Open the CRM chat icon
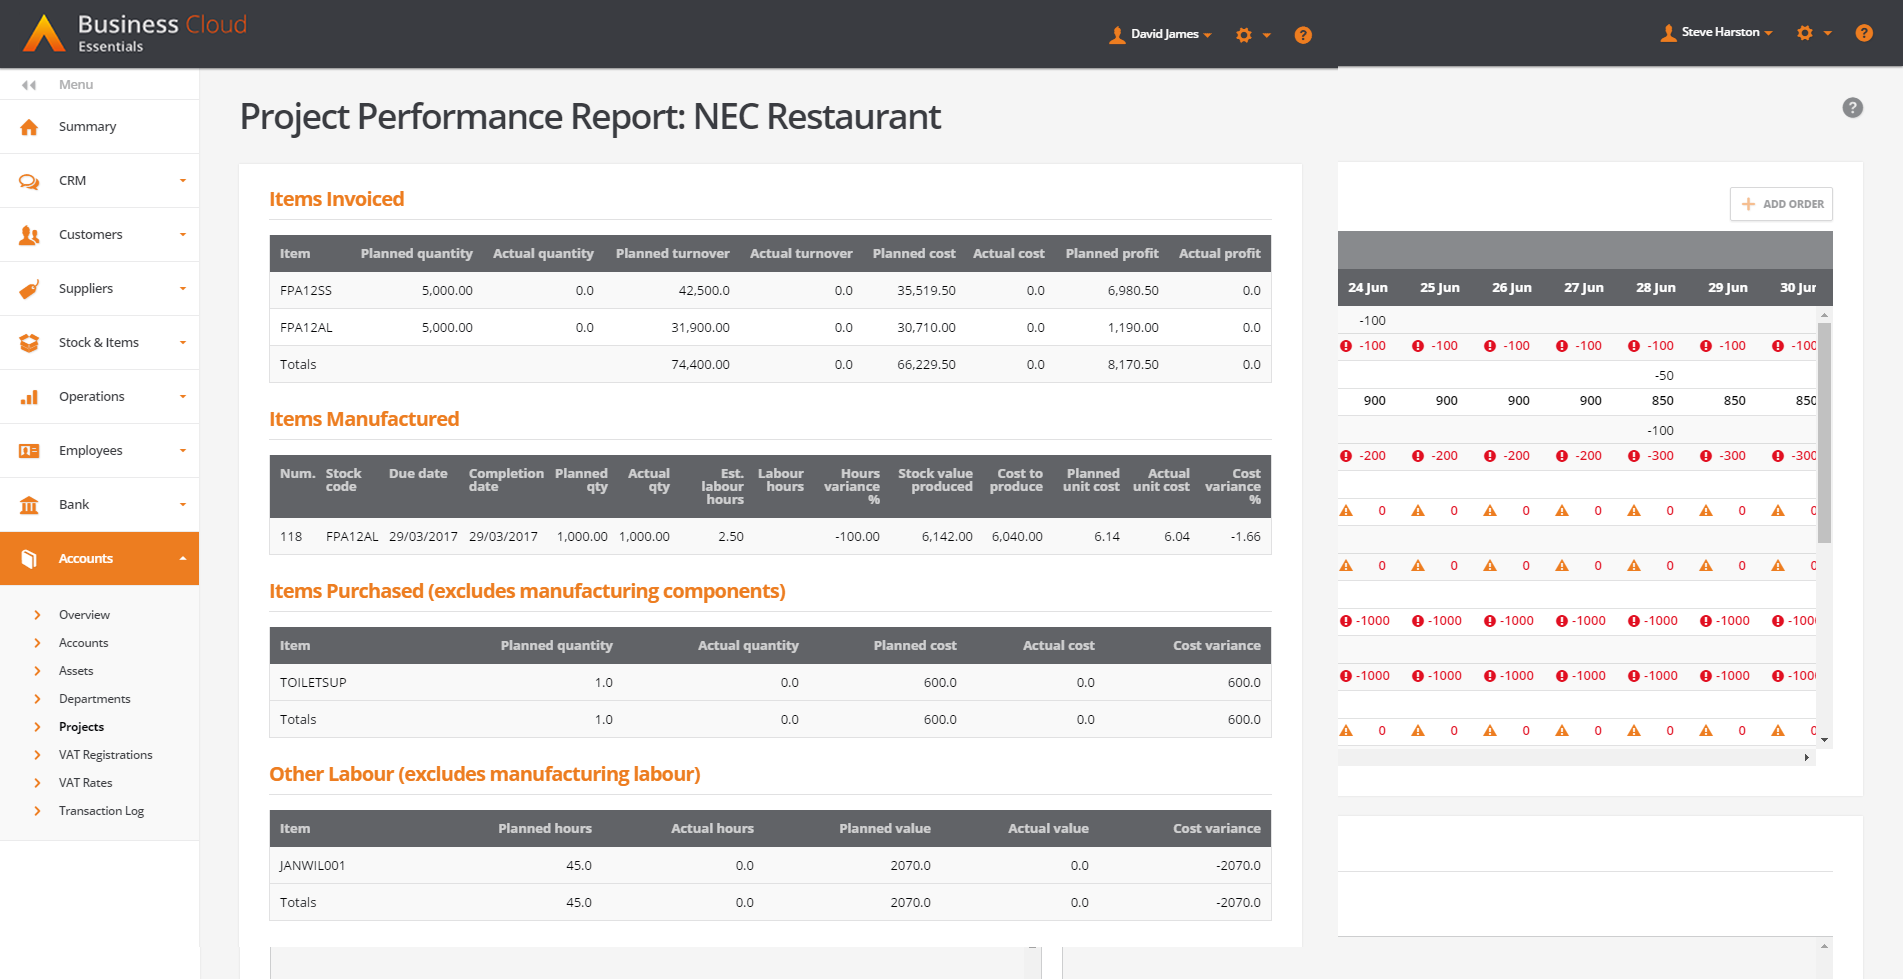Screen dimensions: 1903x979 pyautogui.click(x=29, y=180)
